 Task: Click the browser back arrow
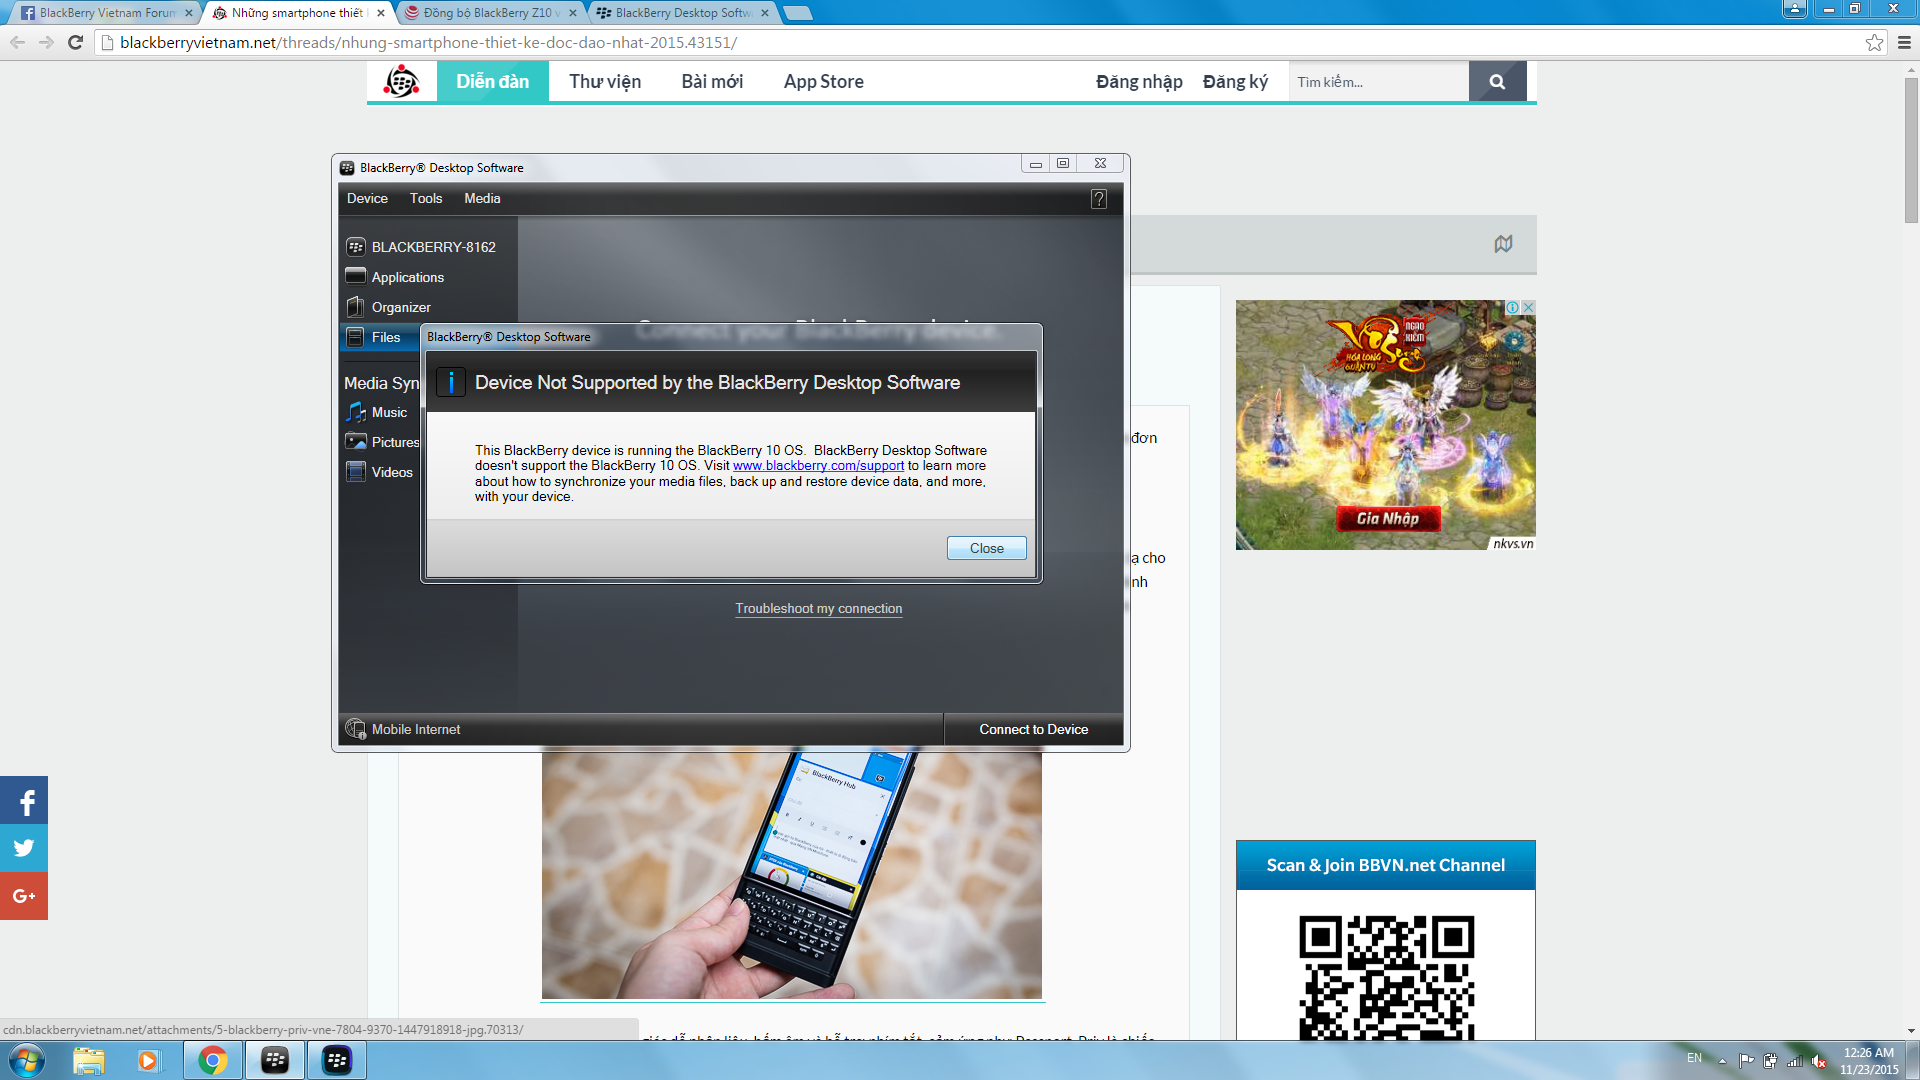click(17, 42)
